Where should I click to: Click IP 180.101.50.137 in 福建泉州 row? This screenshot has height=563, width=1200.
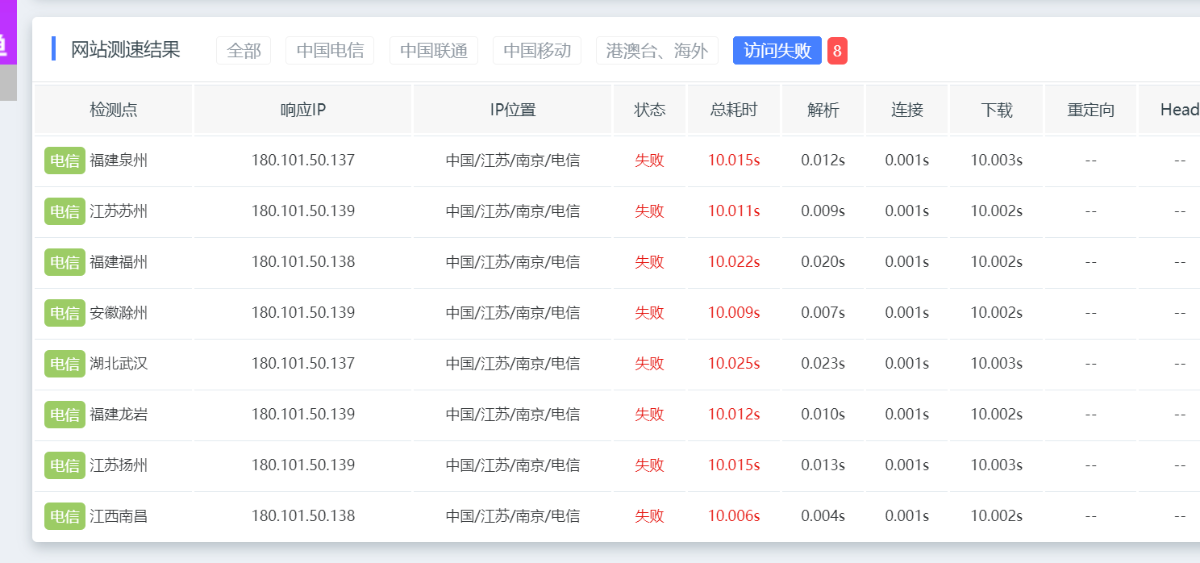pyautogui.click(x=303, y=160)
